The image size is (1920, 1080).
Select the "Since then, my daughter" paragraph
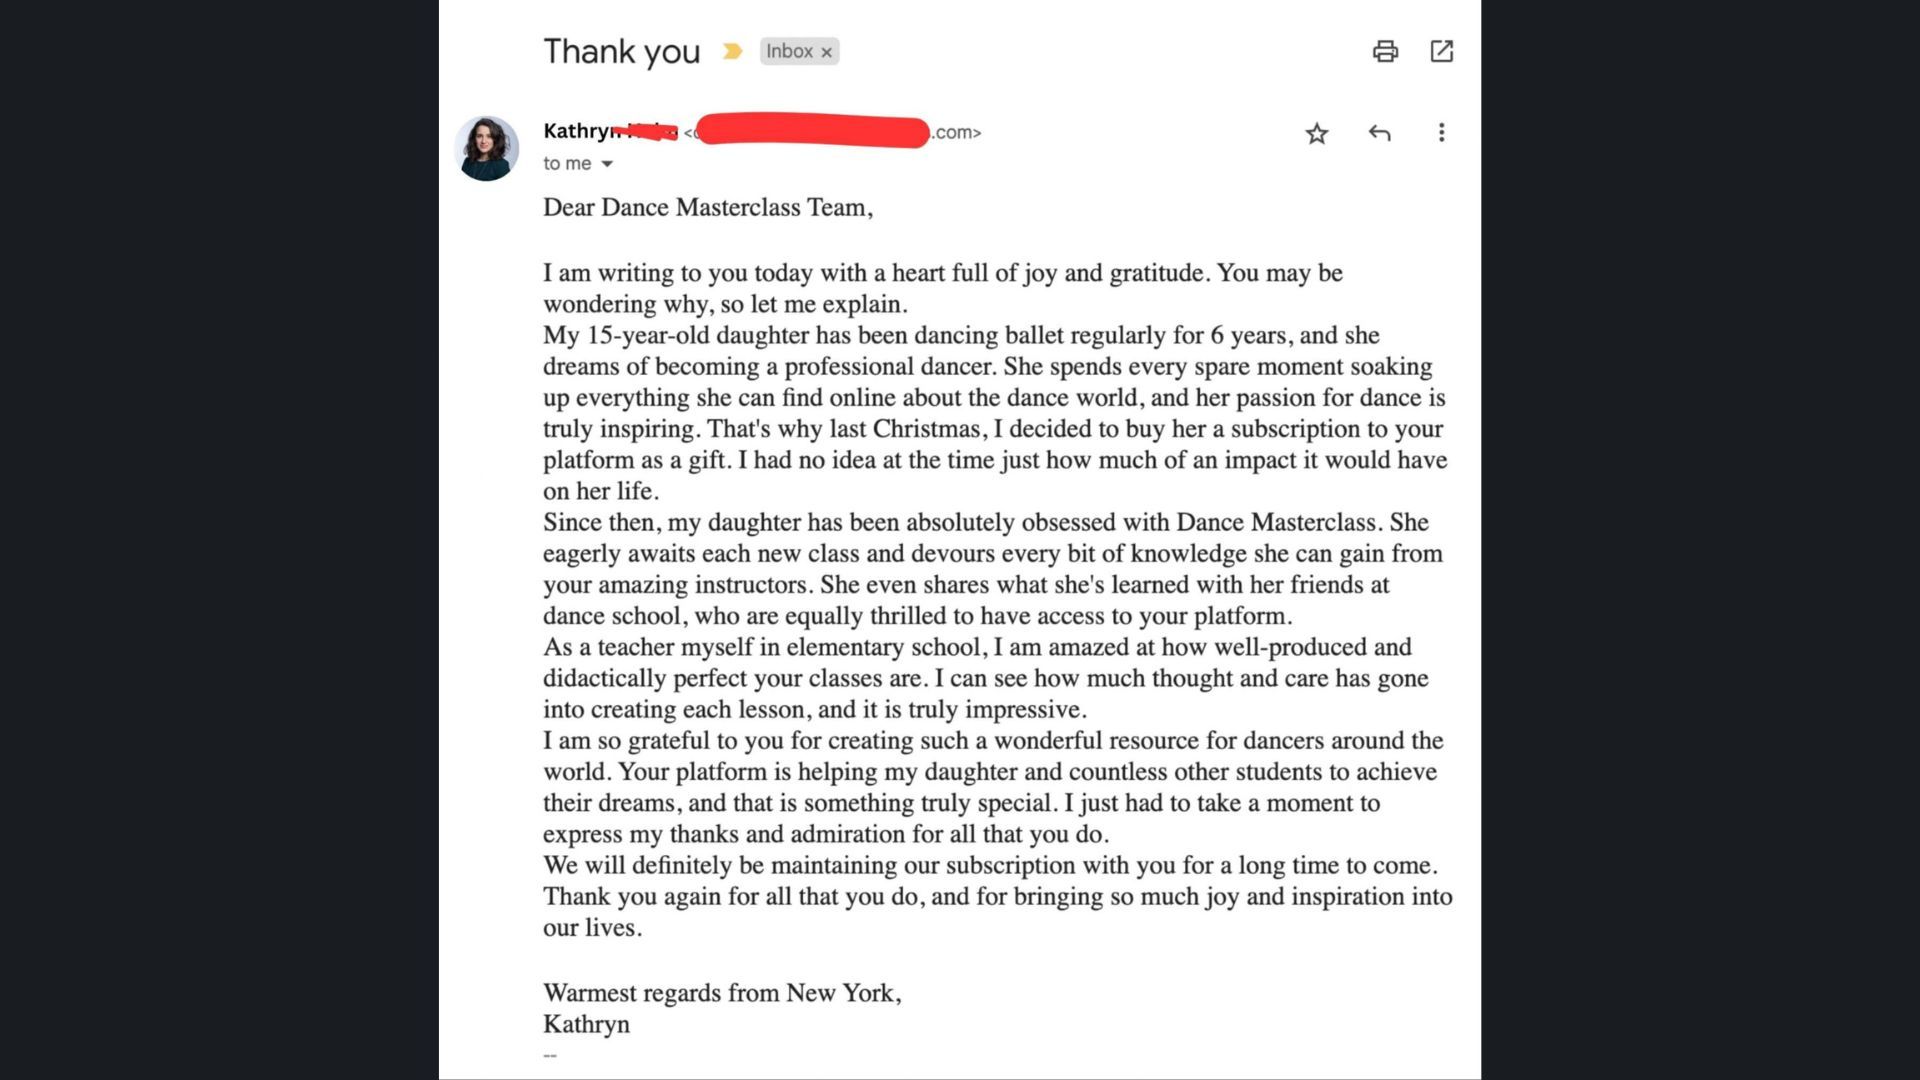pos(993,569)
